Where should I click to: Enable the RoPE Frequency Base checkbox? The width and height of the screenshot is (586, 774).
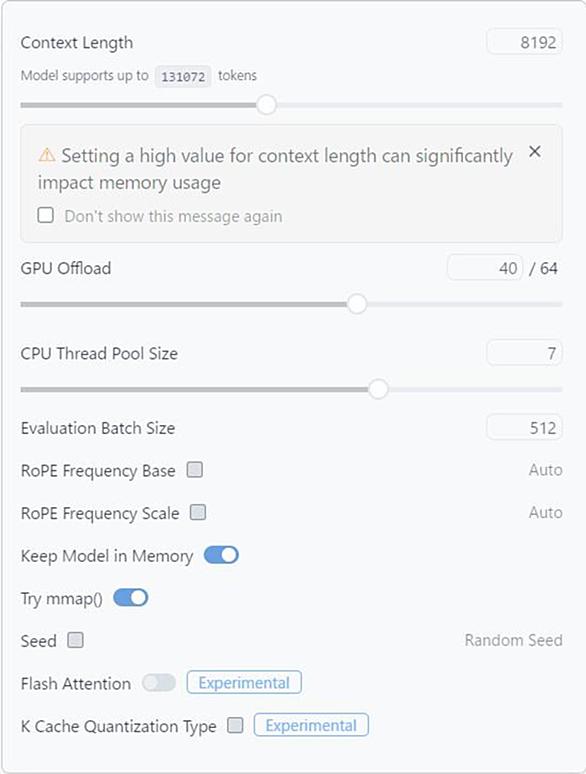click(195, 469)
